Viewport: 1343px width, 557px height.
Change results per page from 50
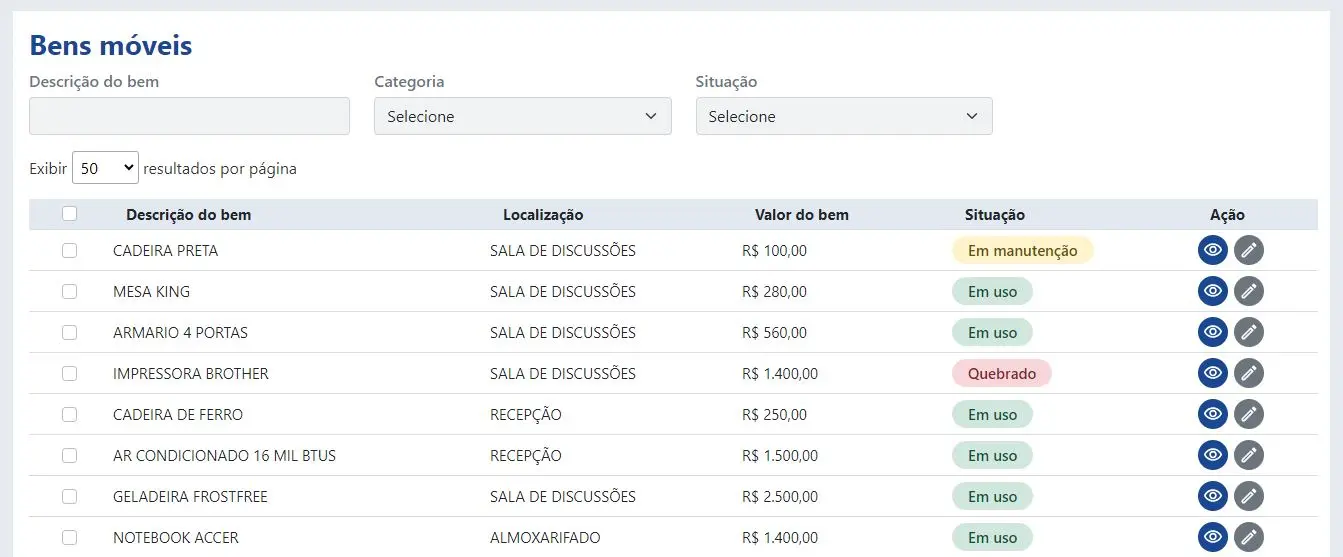tap(105, 169)
